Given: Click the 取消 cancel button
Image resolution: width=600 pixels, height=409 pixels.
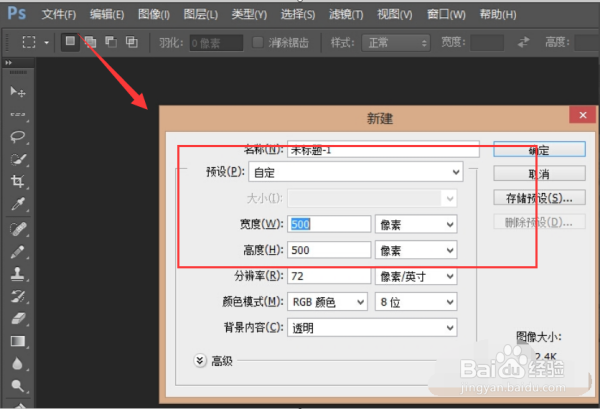Looking at the screenshot, I should point(539,174).
